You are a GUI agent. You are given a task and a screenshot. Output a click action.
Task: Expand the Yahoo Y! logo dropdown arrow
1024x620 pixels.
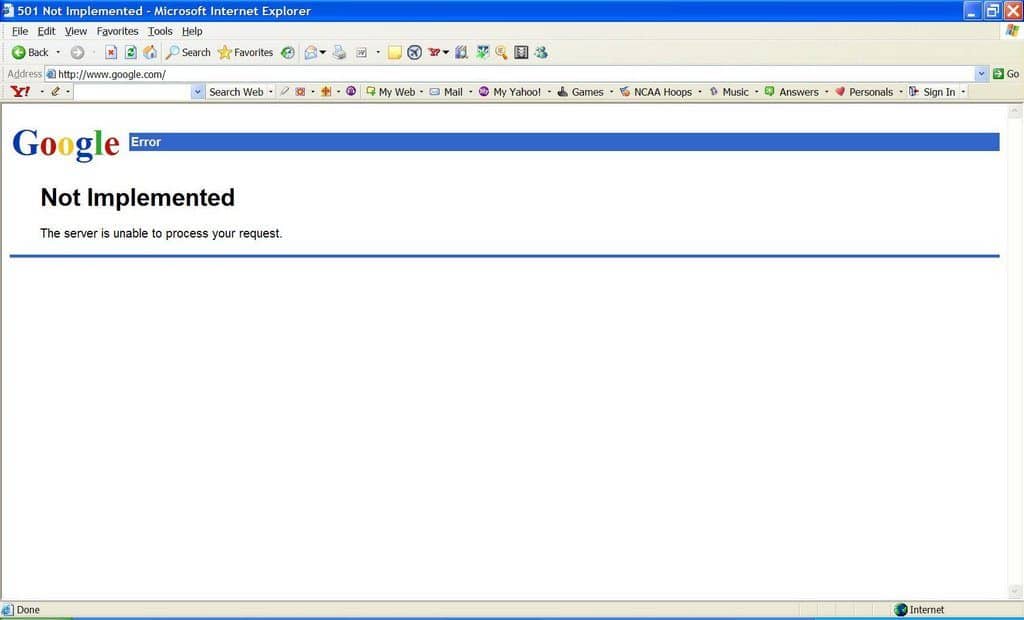[x=42, y=91]
